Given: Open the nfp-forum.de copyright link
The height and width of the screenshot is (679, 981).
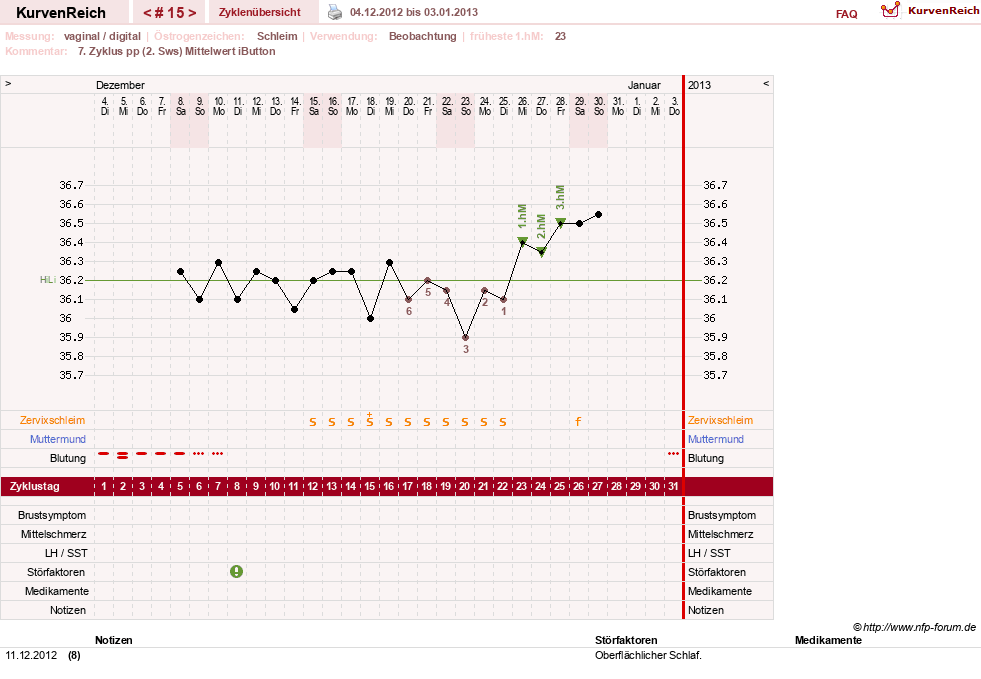Looking at the screenshot, I should [x=914, y=627].
